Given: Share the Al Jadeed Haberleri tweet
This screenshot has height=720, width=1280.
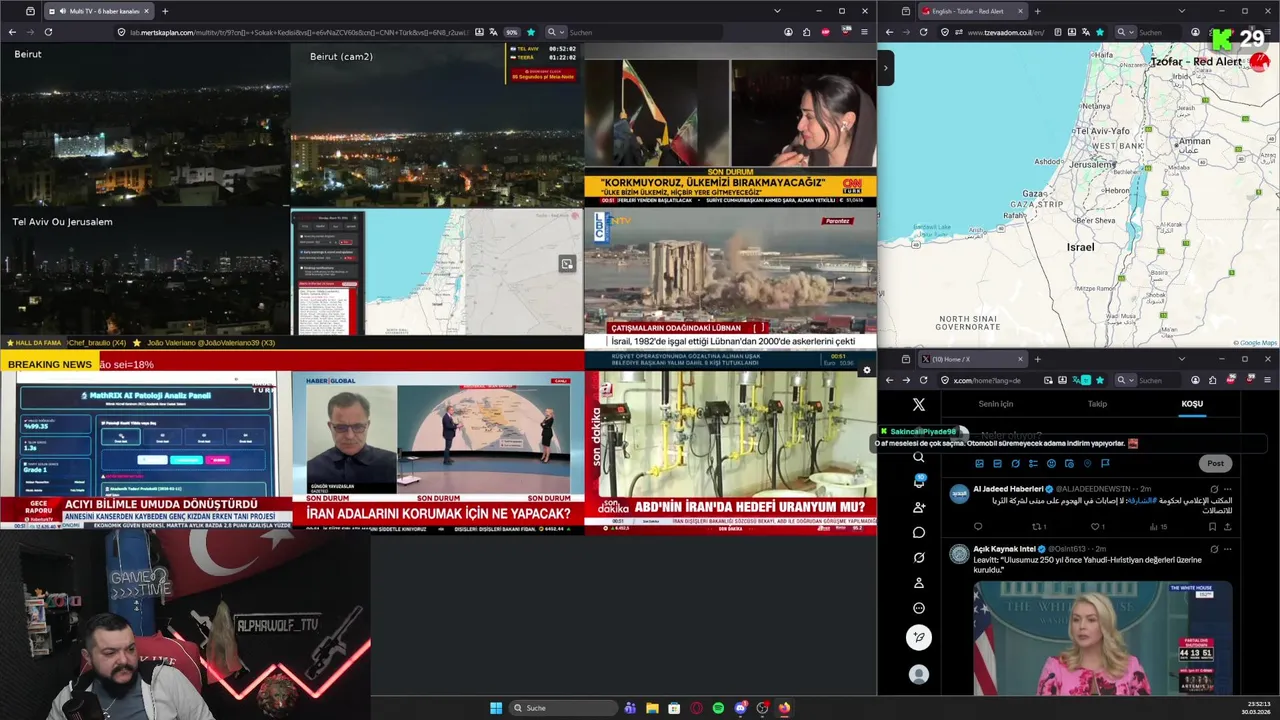Looking at the screenshot, I should [x=1227, y=526].
